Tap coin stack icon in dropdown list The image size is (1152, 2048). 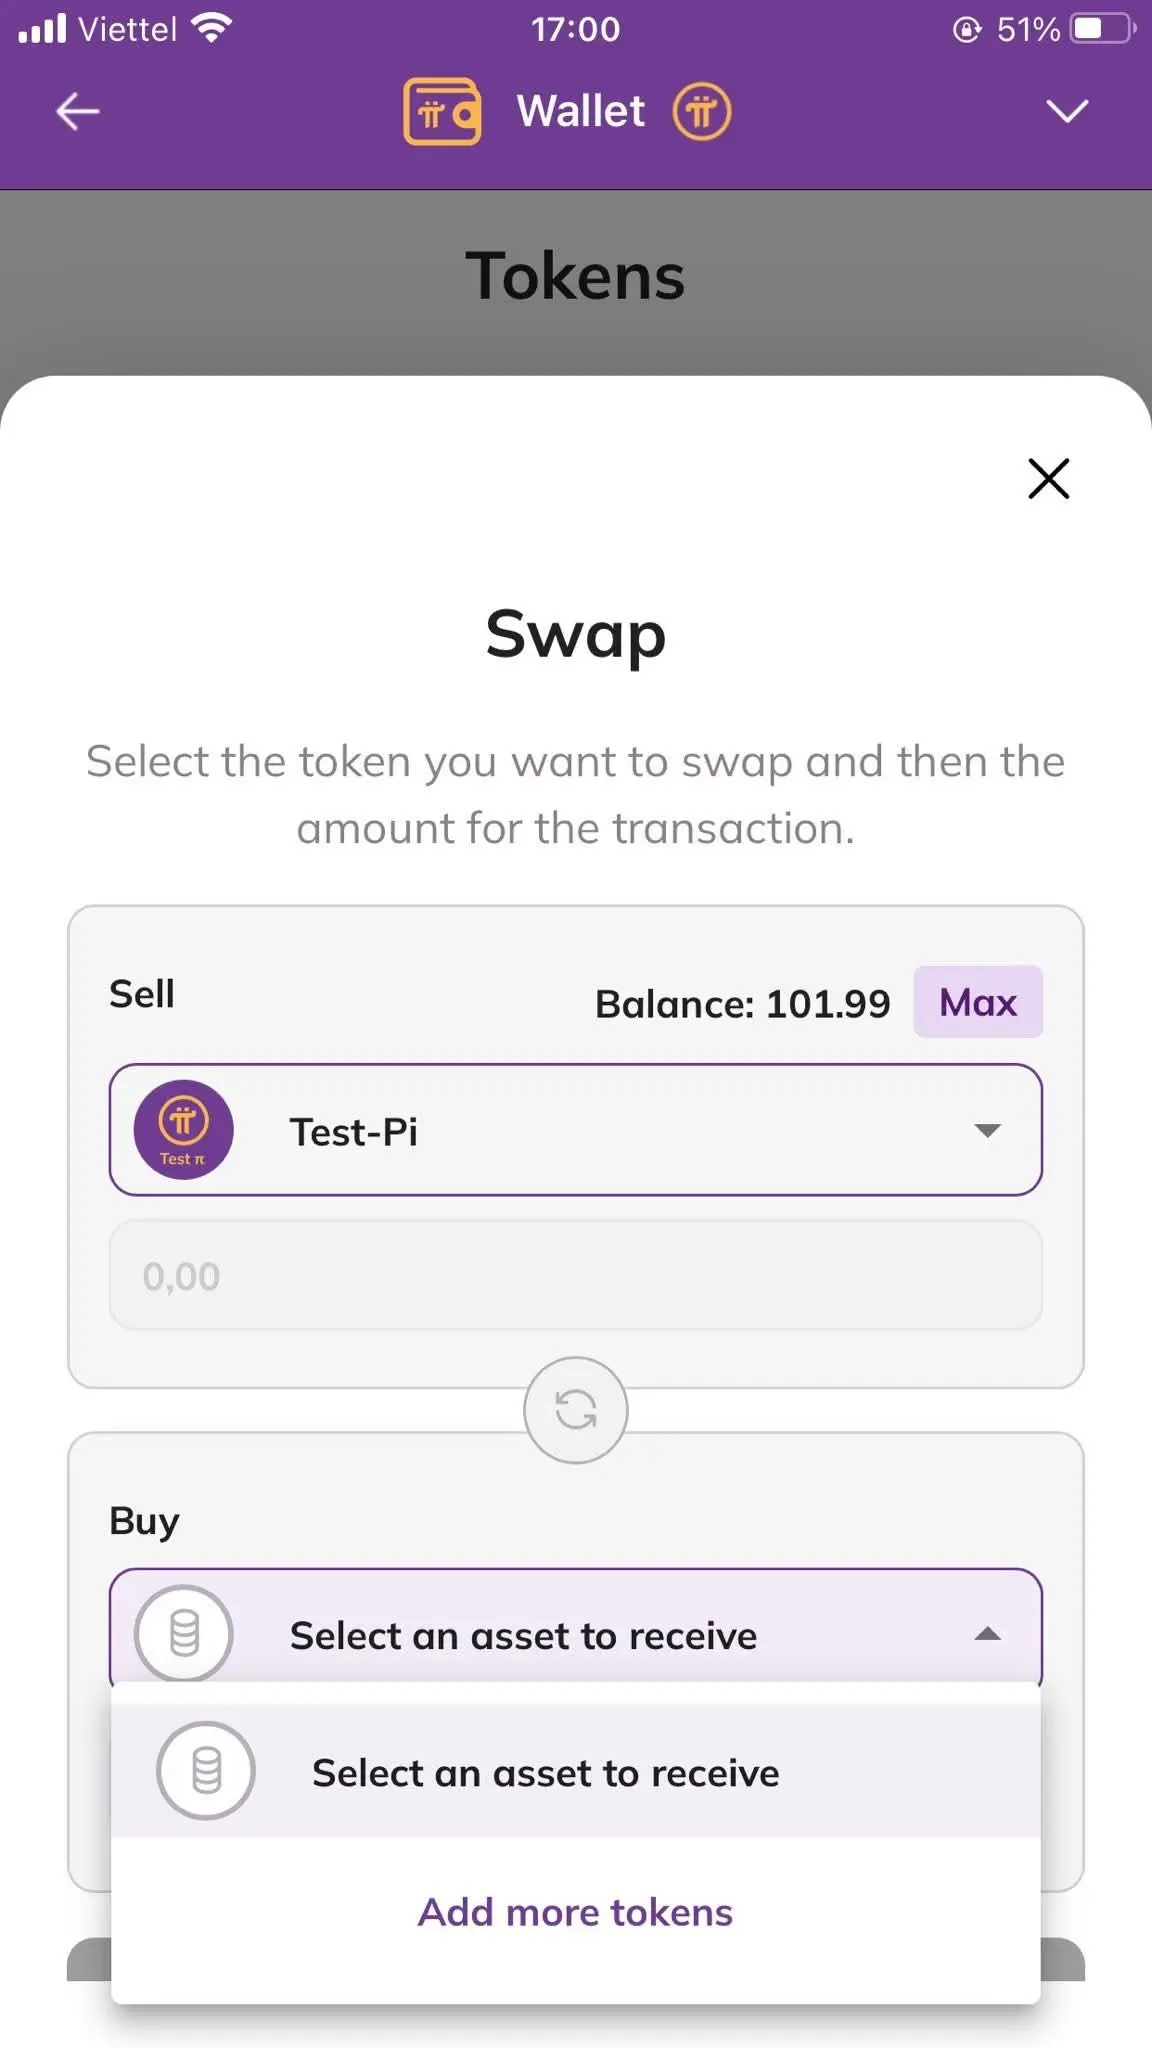206,1771
